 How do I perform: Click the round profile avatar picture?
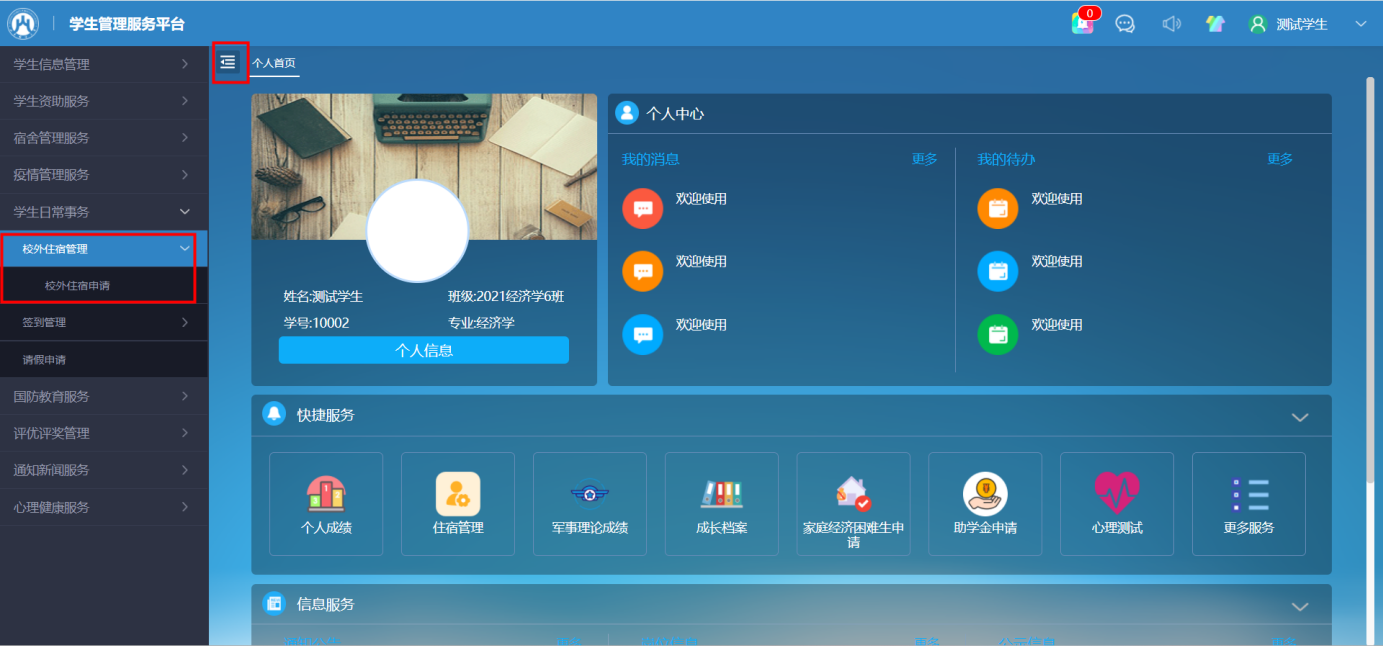(x=417, y=231)
